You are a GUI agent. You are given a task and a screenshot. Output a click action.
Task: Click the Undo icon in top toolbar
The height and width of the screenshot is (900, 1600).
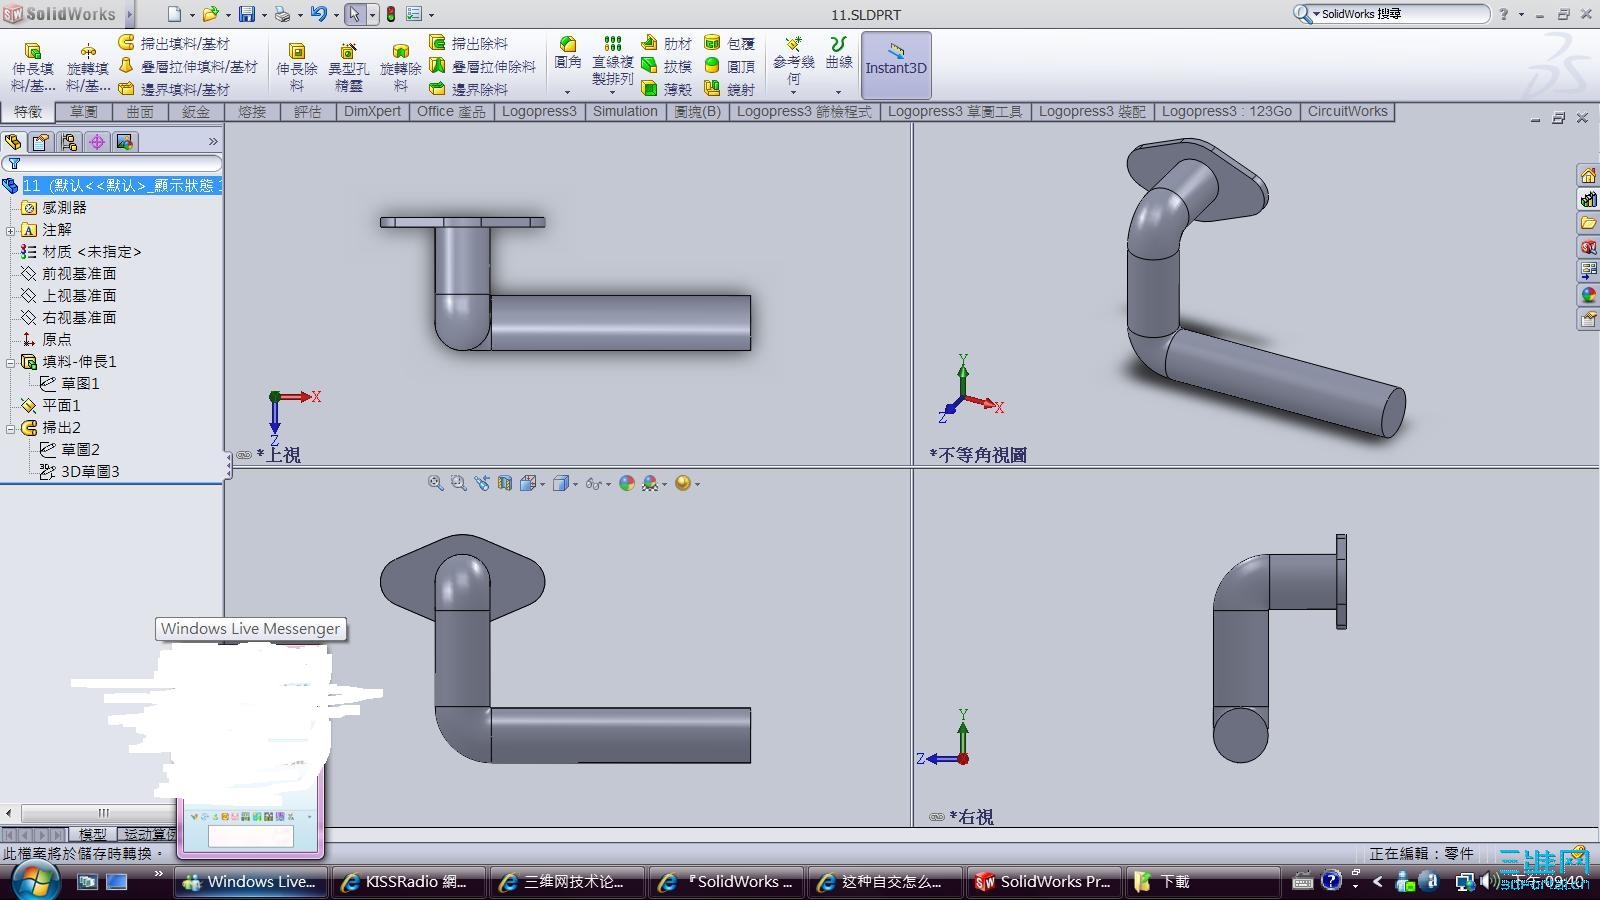(x=319, y=14)
